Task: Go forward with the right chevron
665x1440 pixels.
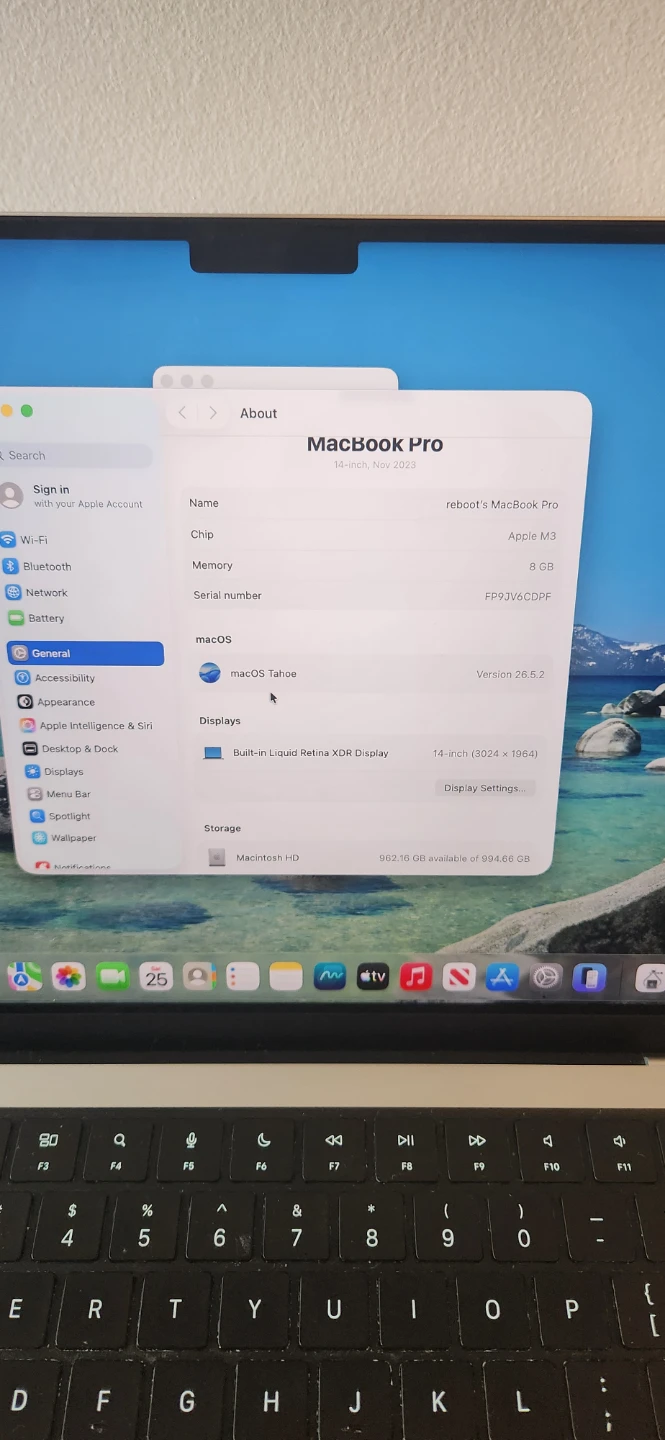Action: point(213,413)
